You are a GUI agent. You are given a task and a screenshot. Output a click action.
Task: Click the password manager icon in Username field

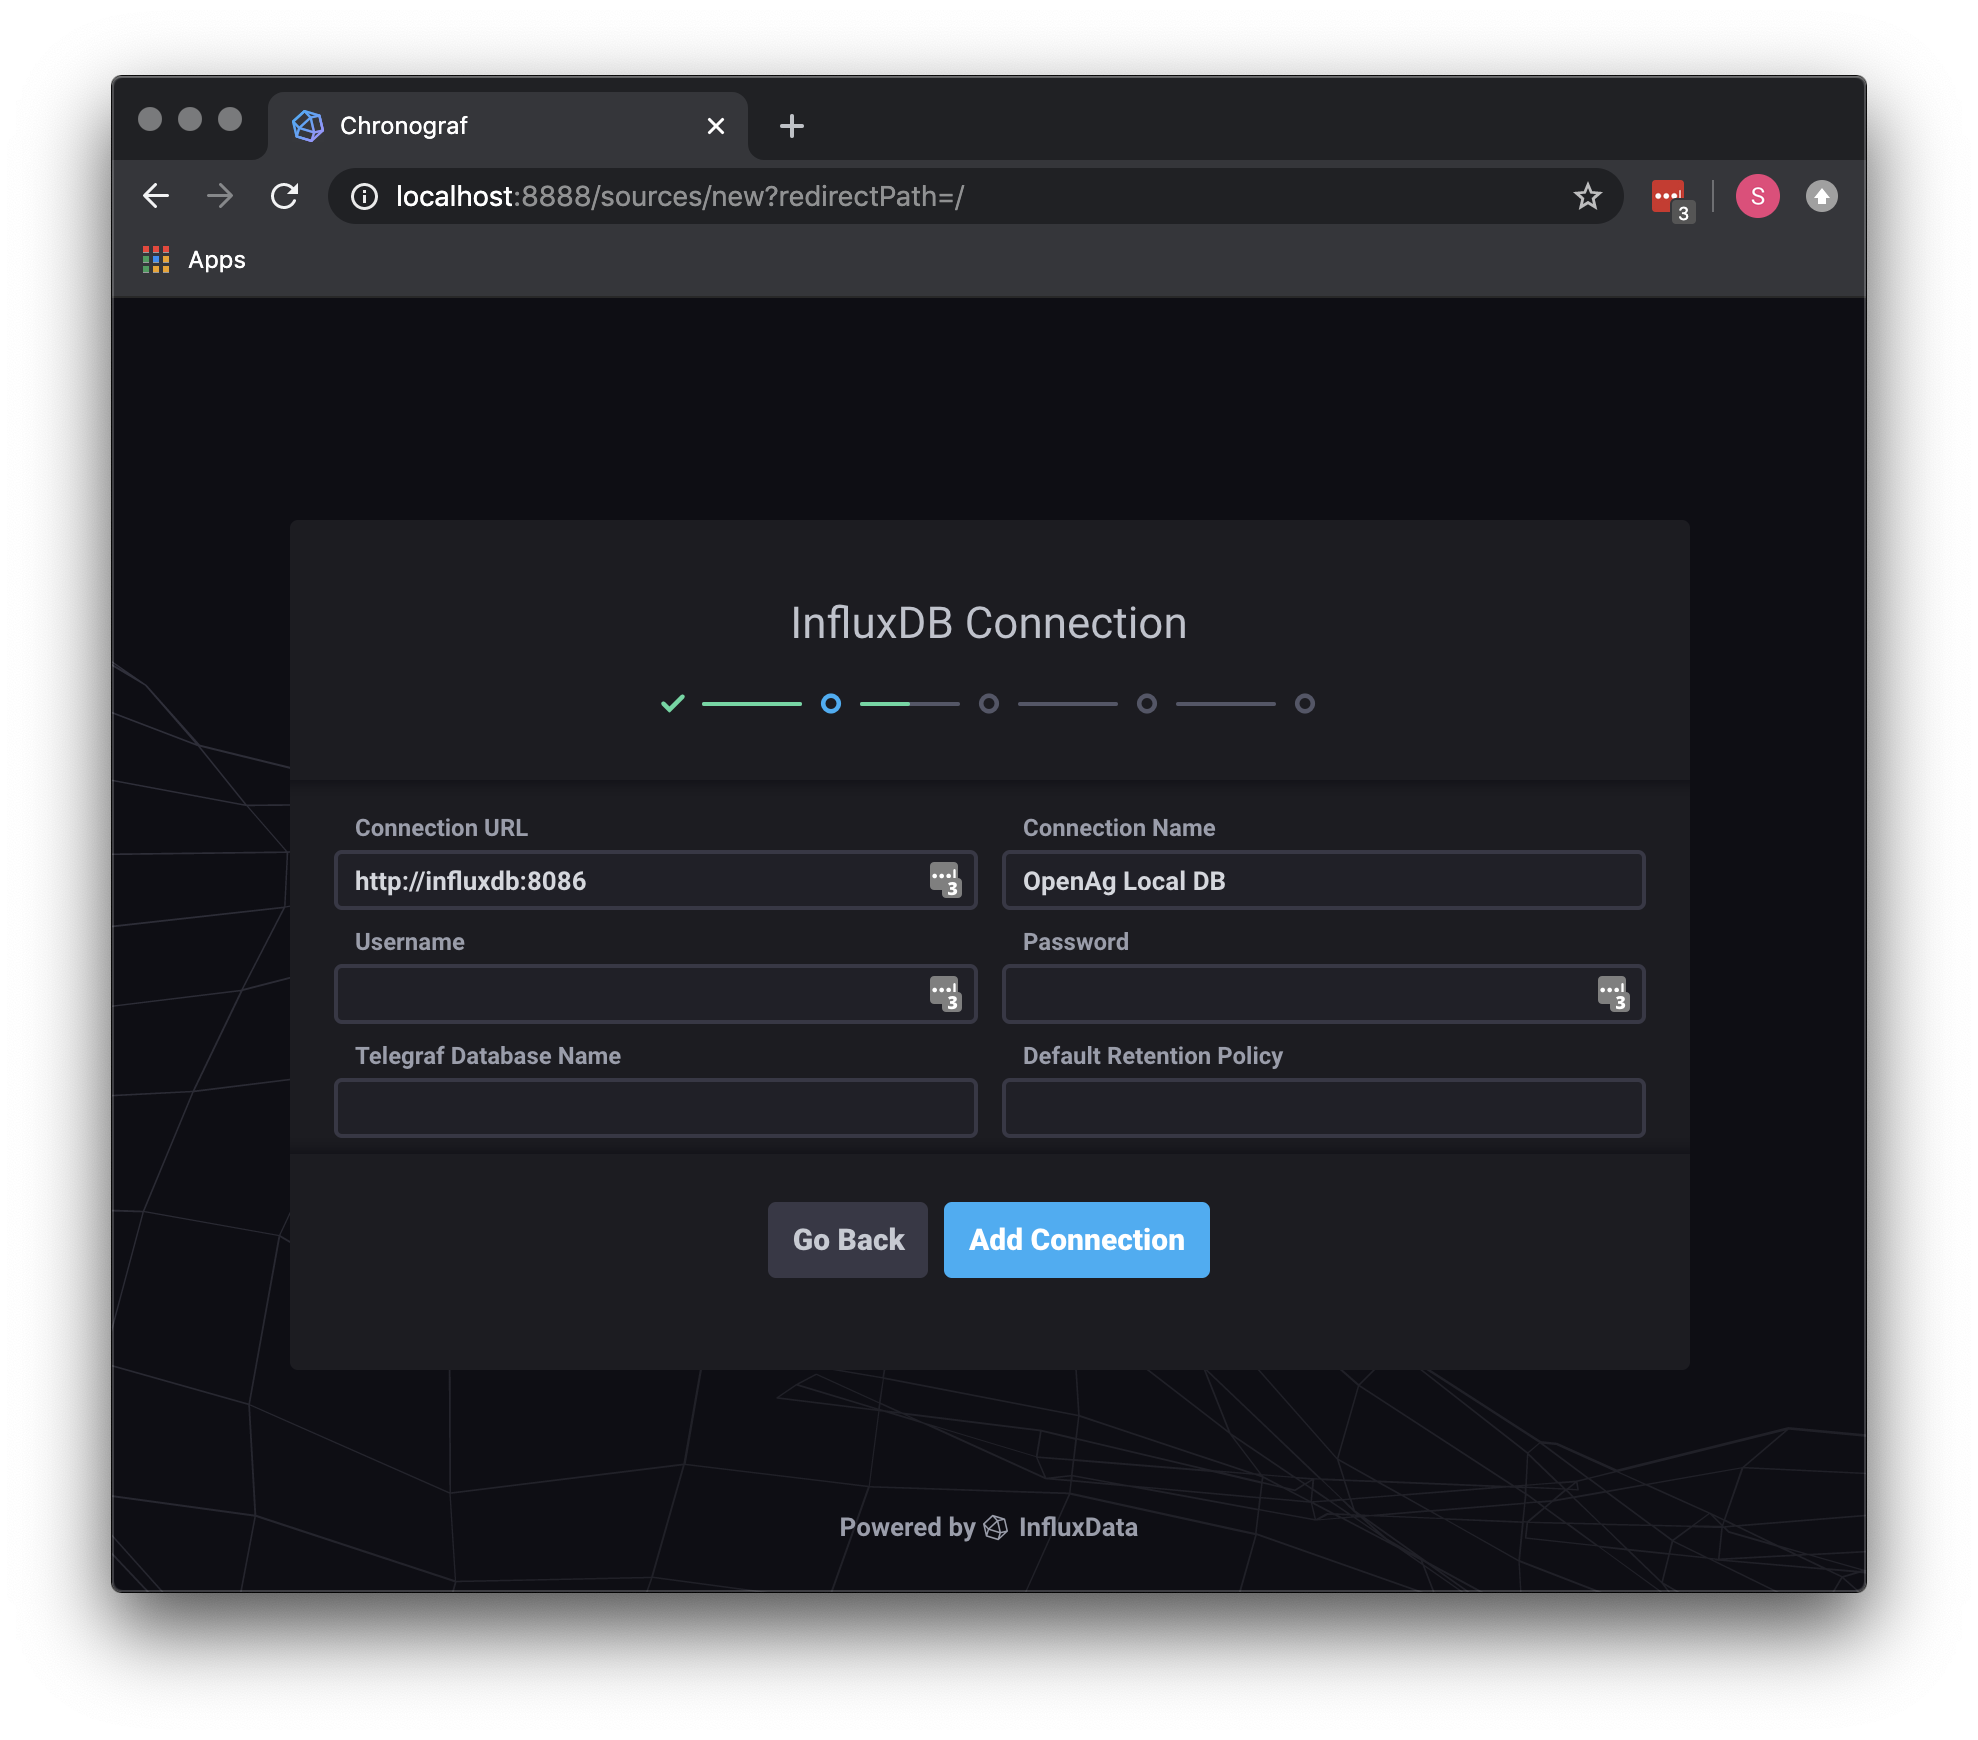click(945, 994)
